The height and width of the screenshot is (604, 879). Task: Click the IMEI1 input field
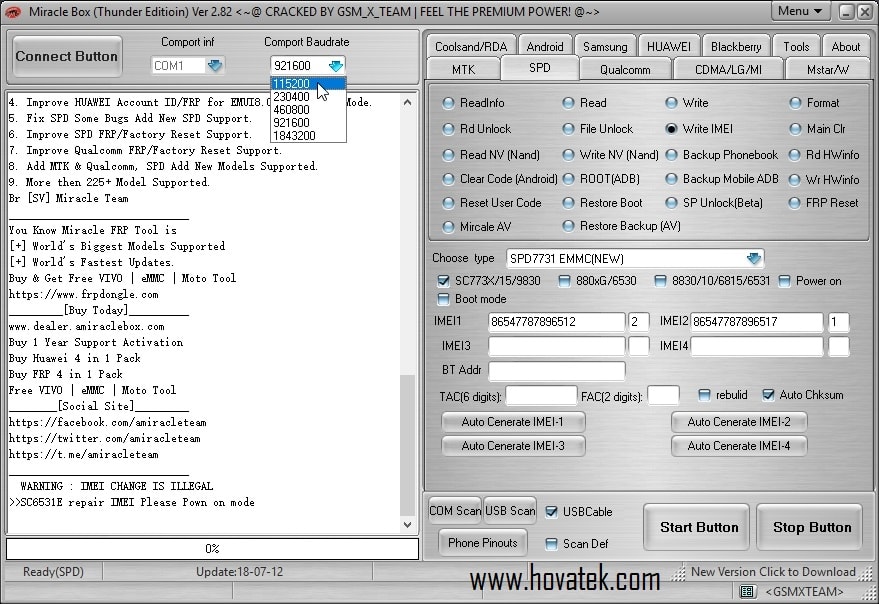[x=557, y=322]
